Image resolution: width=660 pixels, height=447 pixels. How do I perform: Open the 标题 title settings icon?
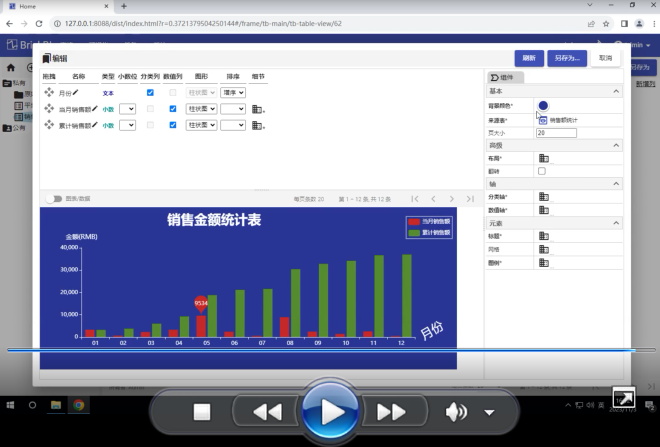543,236
